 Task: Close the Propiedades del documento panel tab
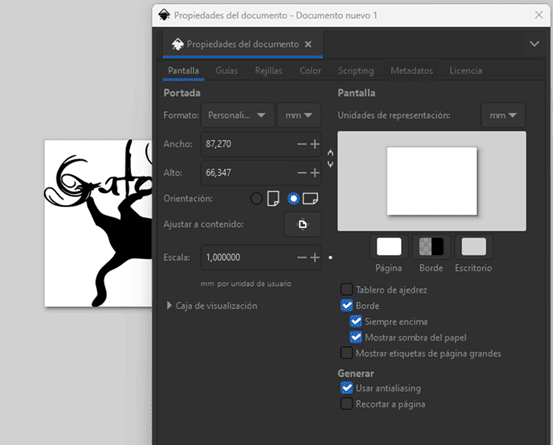308,44
